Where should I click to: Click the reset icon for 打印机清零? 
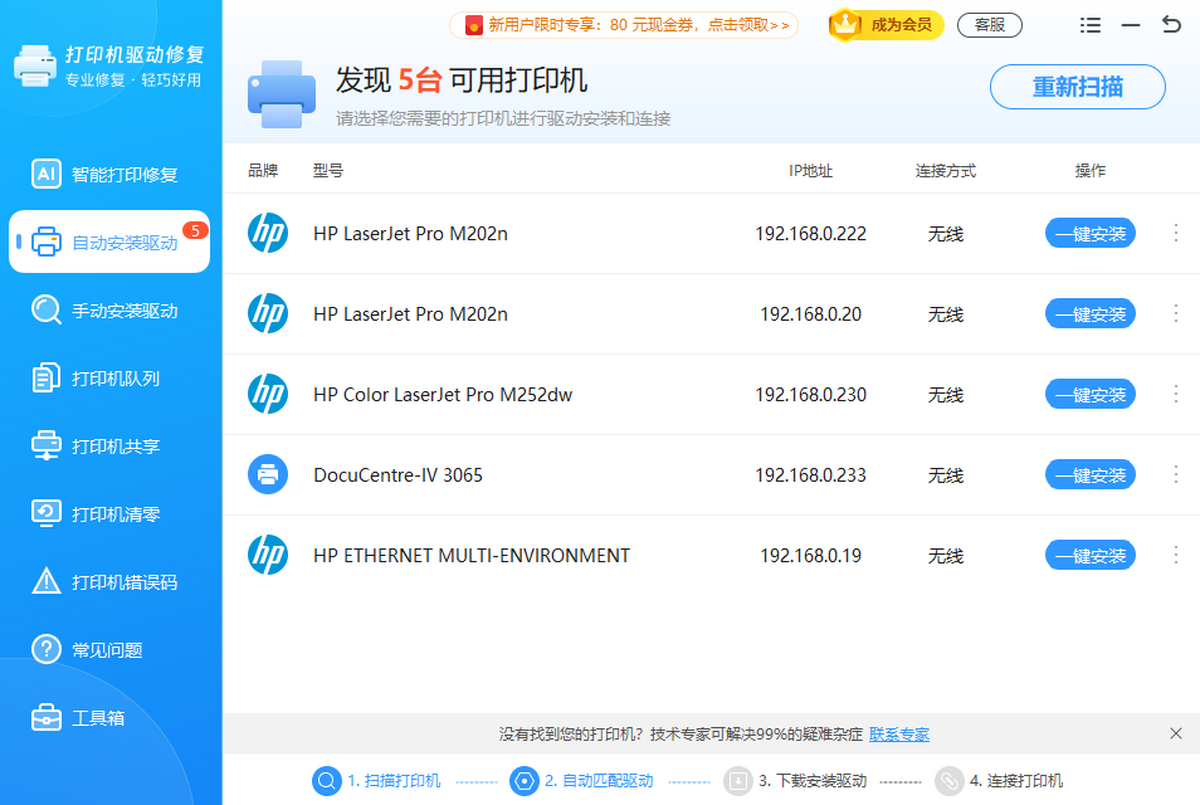pos(46,514)
